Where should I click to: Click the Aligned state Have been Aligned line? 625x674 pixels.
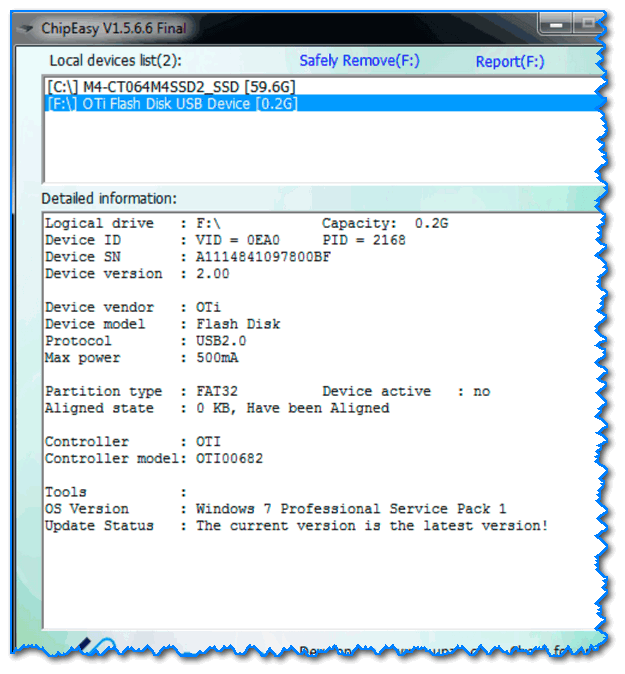pyautogui.click(x=217, y=408)
